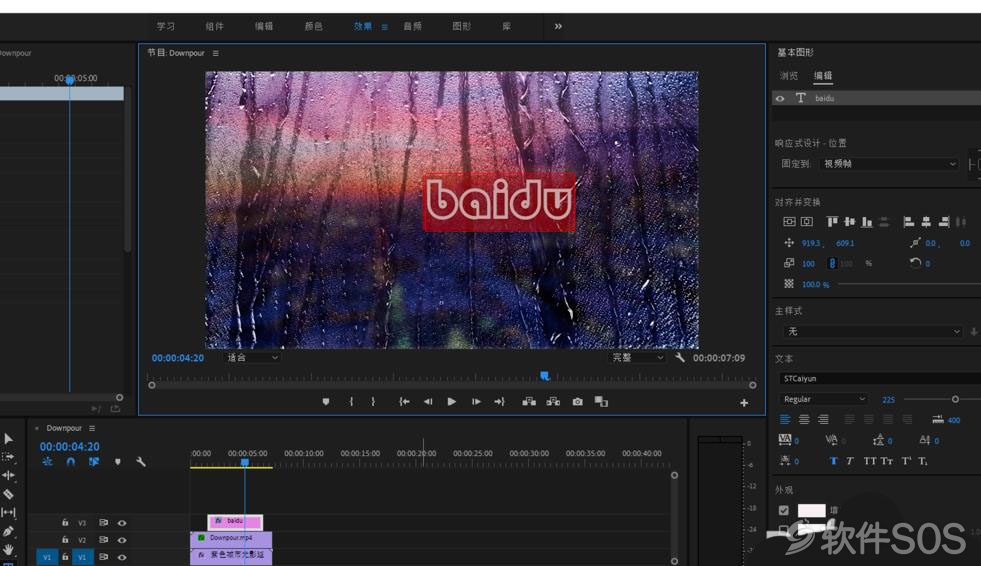Click the Lift button
The image size is (981, 566).
pyautogui.click(x=529, y=402)
